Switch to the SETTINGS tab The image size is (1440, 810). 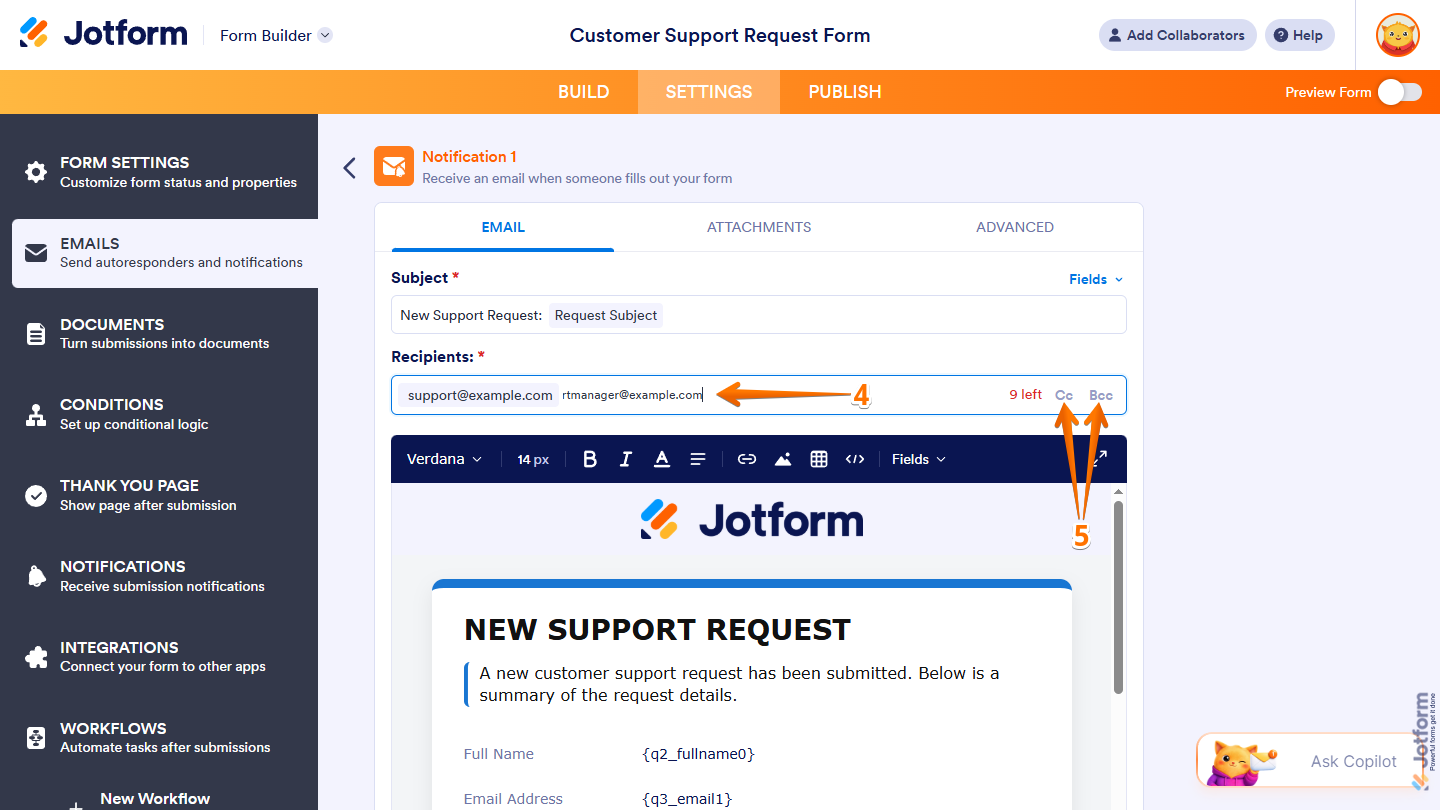pyautogui.click(x=709, y=92)
